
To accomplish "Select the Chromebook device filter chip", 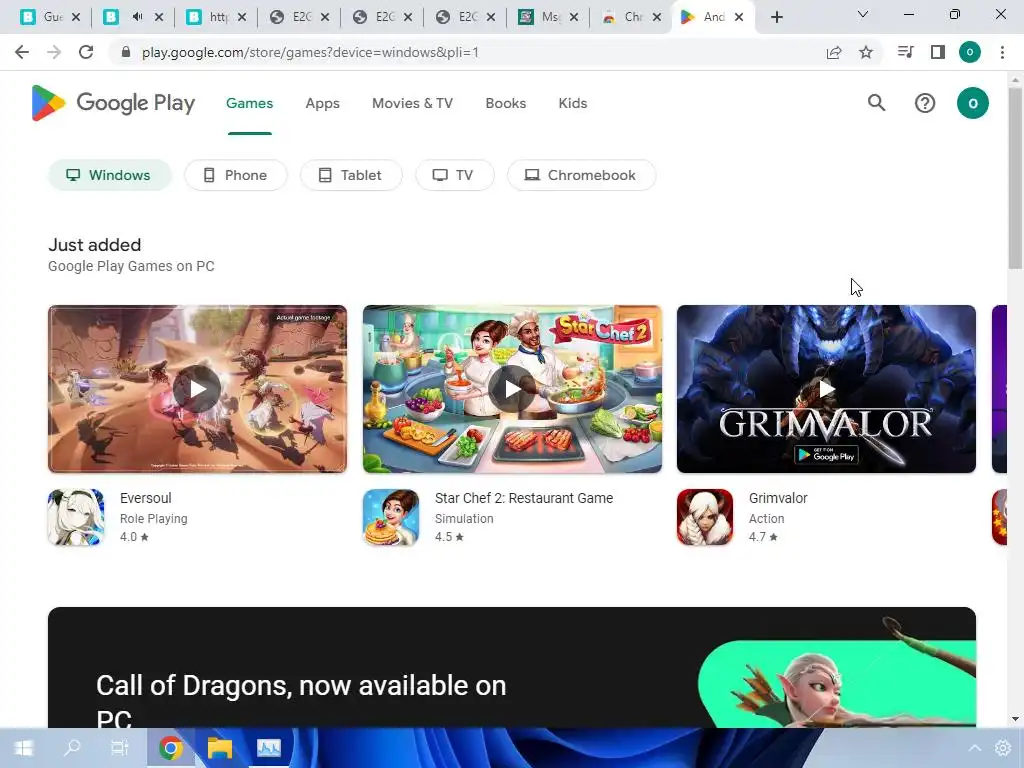I will click(581, 175).
